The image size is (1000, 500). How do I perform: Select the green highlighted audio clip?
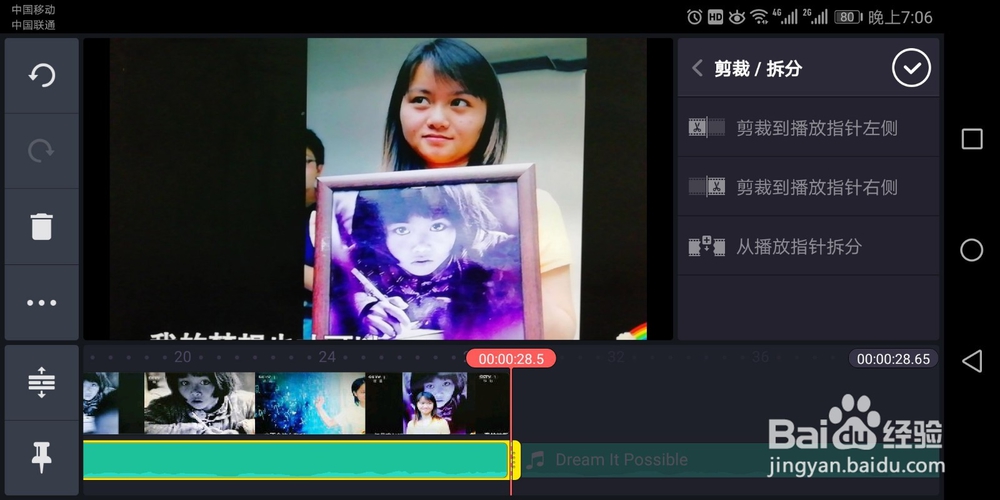pos(296,460)
